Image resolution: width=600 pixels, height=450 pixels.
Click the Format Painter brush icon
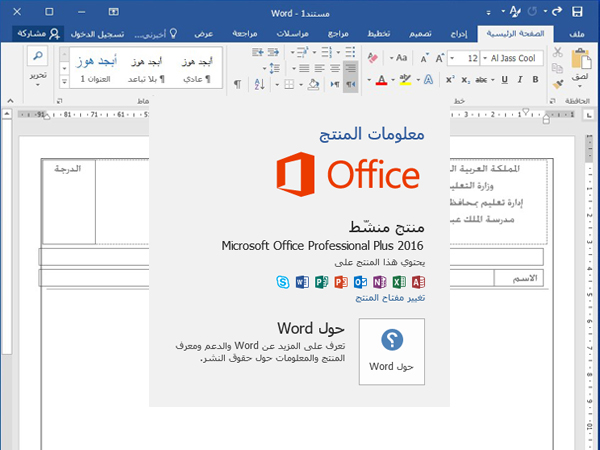click(556, 84)
